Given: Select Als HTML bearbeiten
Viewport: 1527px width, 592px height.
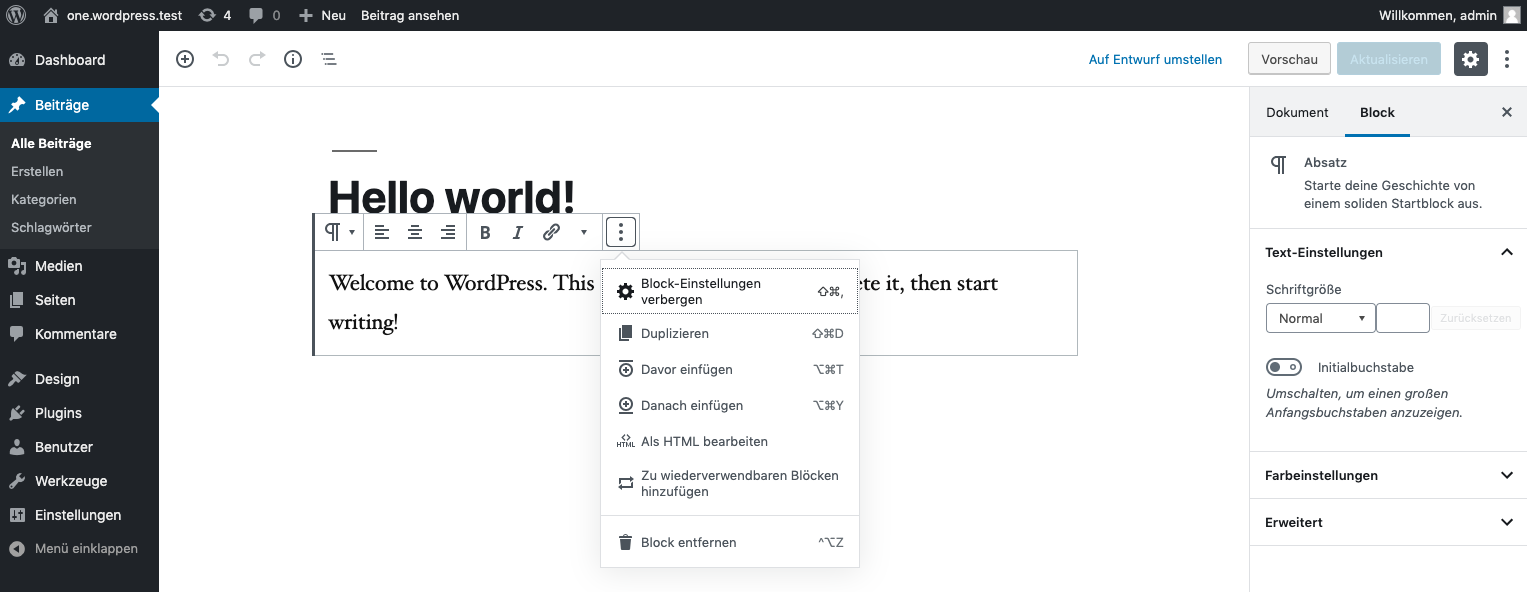Looking at the screenshot, I should click(x=730, y=441).
